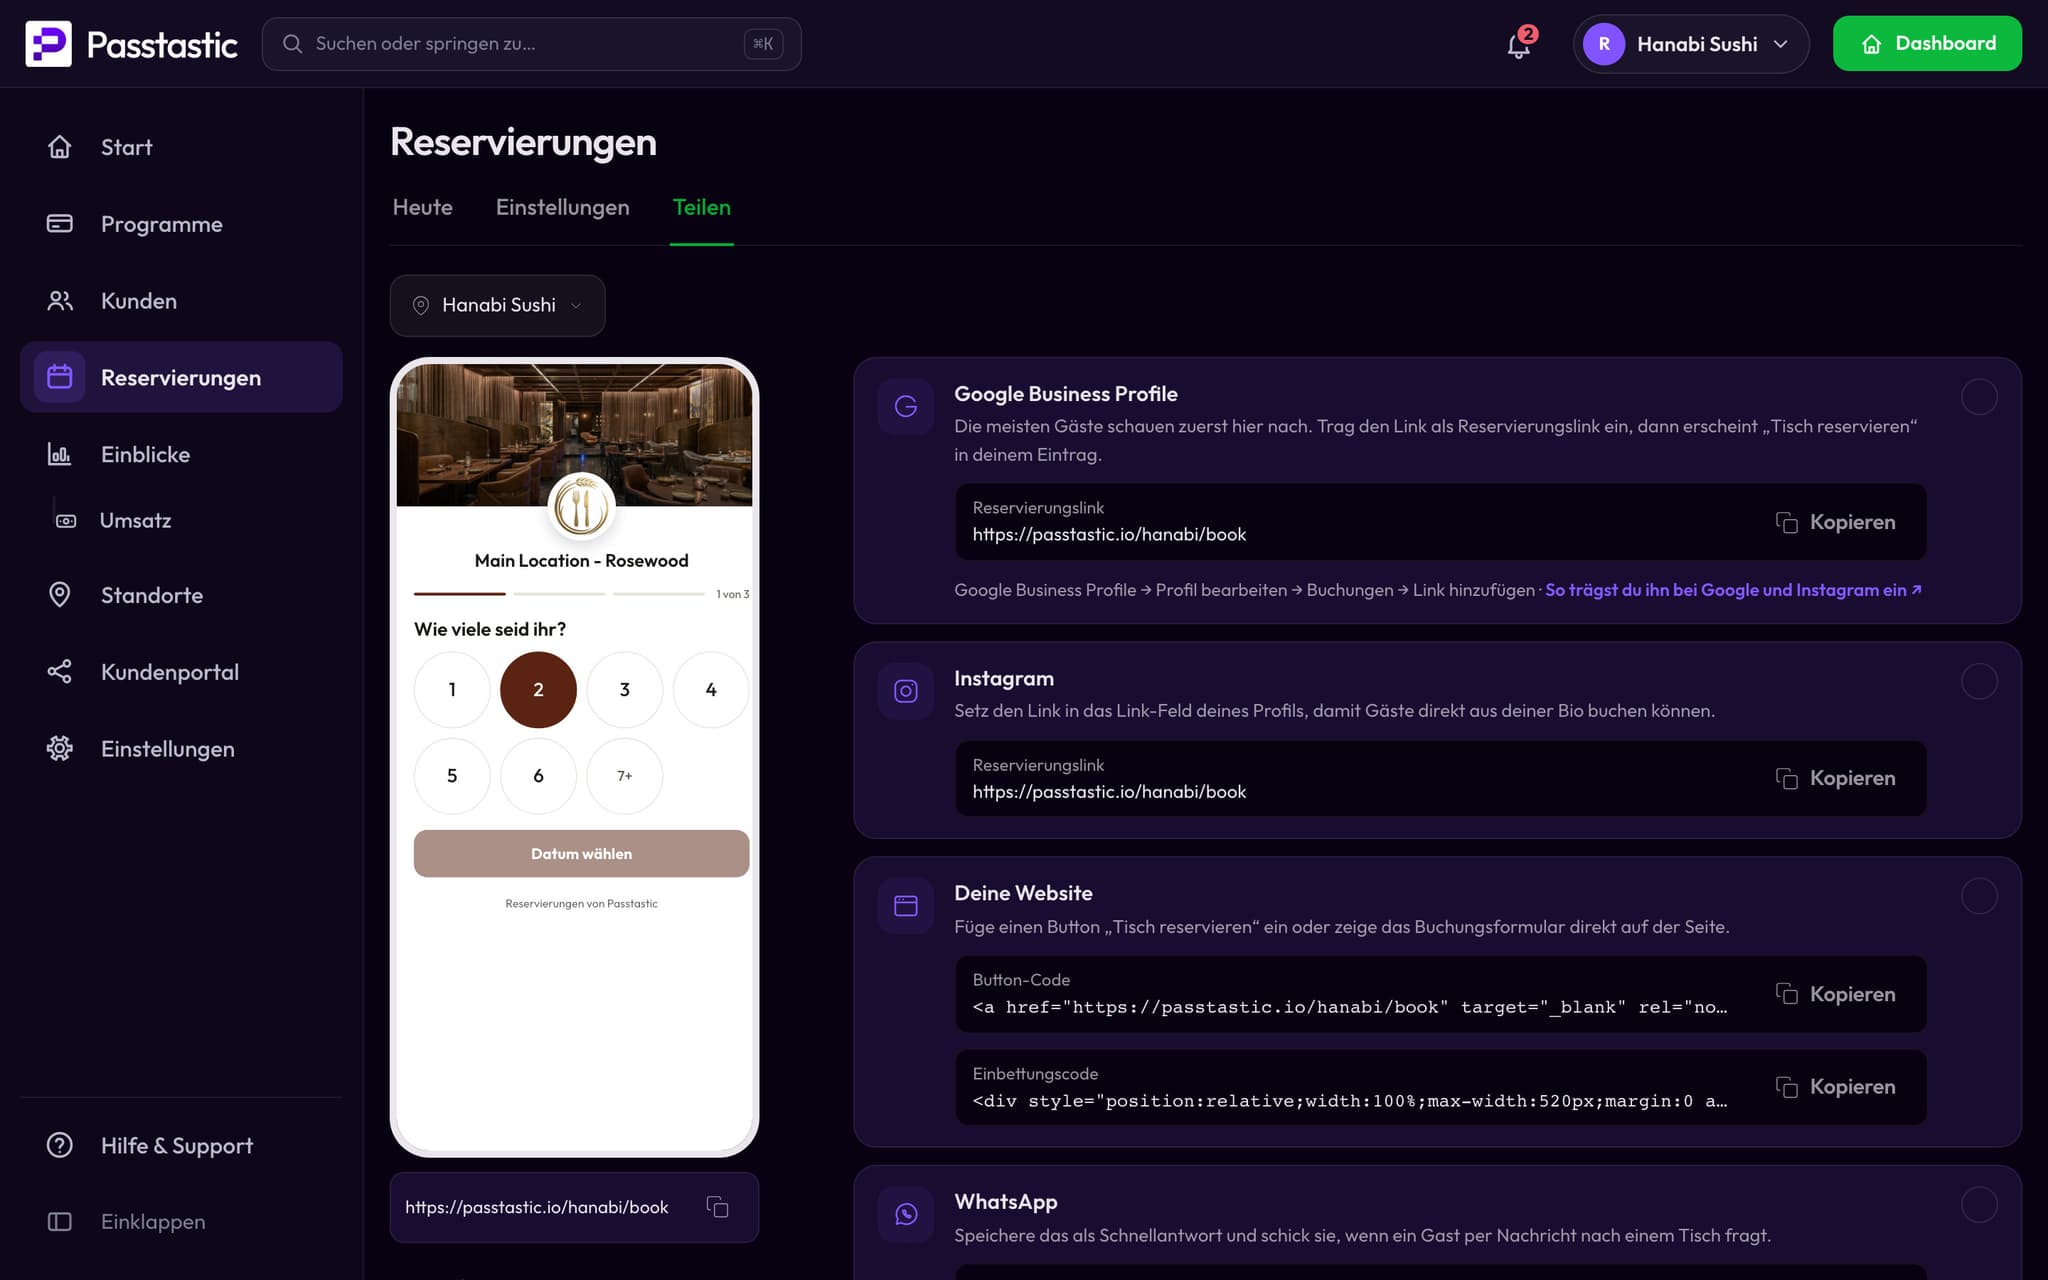Mark WhatsApp card as done
Image resolution: width=2048 pixels, height=1280 pixels.
(x=1979, y=1205)
